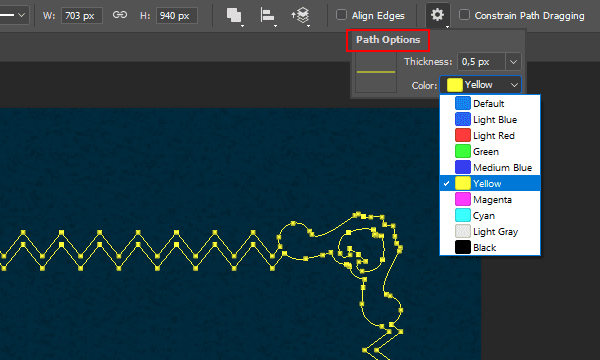Open the stroke line style dropdown
Screen dimensions: 600x360
15,15
